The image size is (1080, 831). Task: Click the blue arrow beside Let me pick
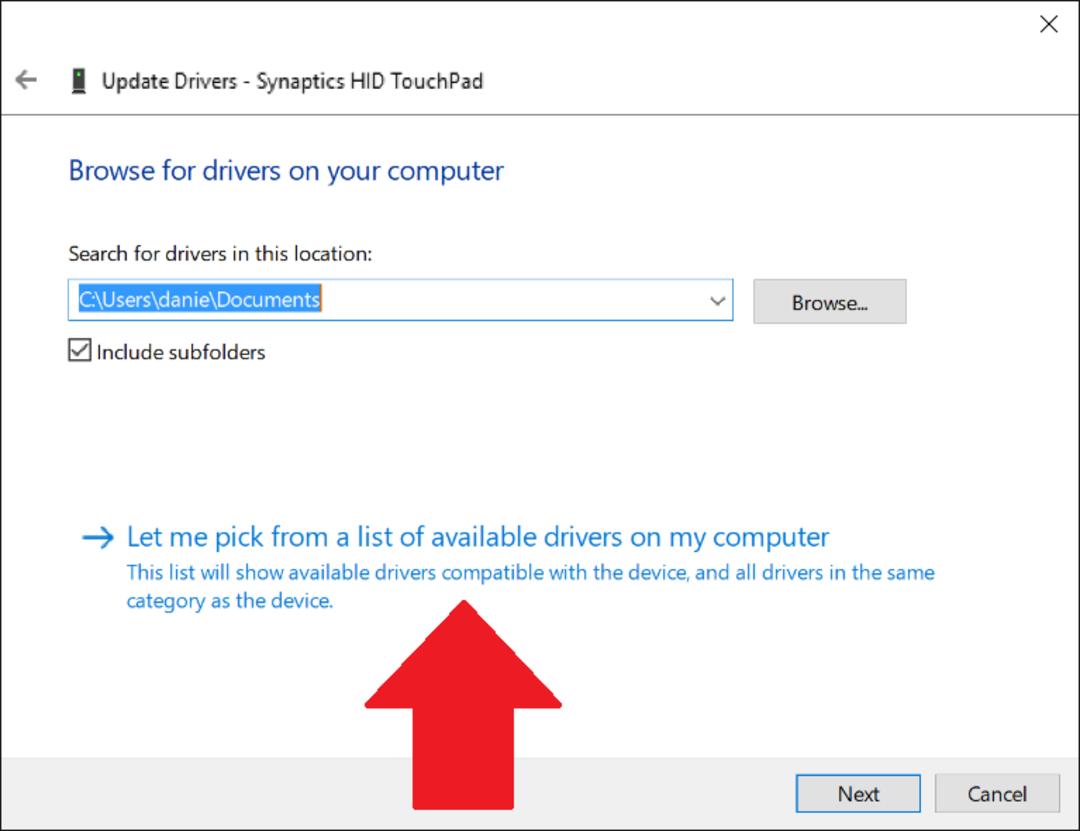pos(98,537)
